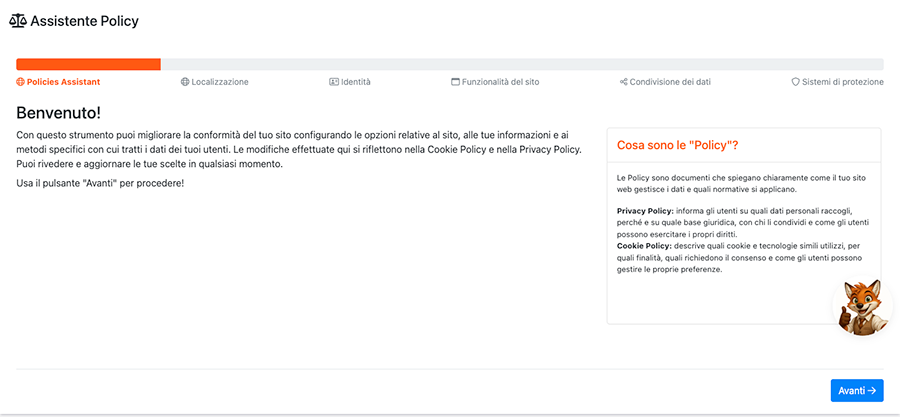Click the share icon beside Condivisione dei dati
The image size is (900, 417).
623,82
